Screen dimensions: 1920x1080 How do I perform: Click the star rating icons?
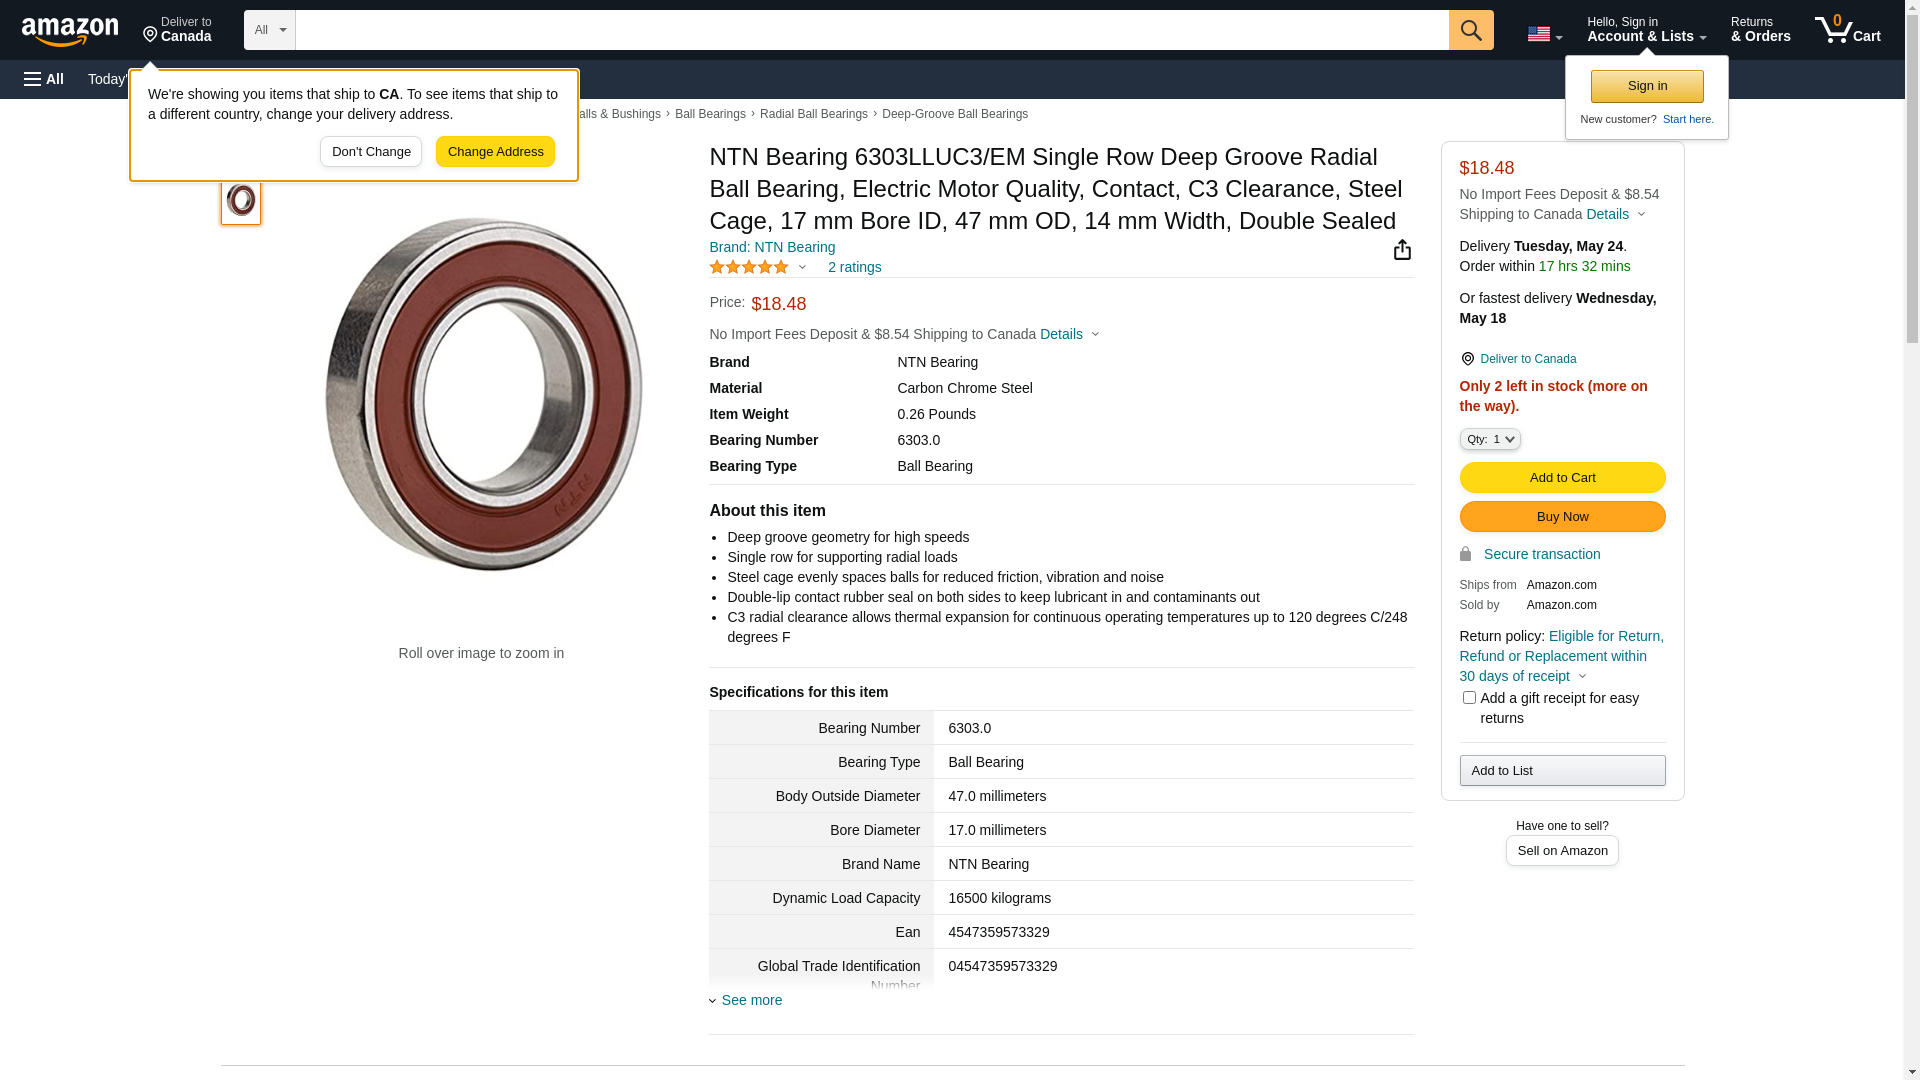coord(749,267)
